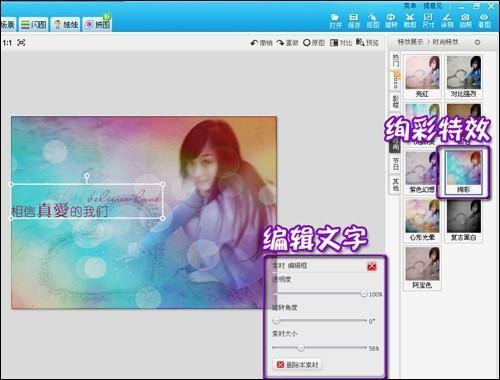Select the 影楼 effects category tab

[x=395, y=101]
